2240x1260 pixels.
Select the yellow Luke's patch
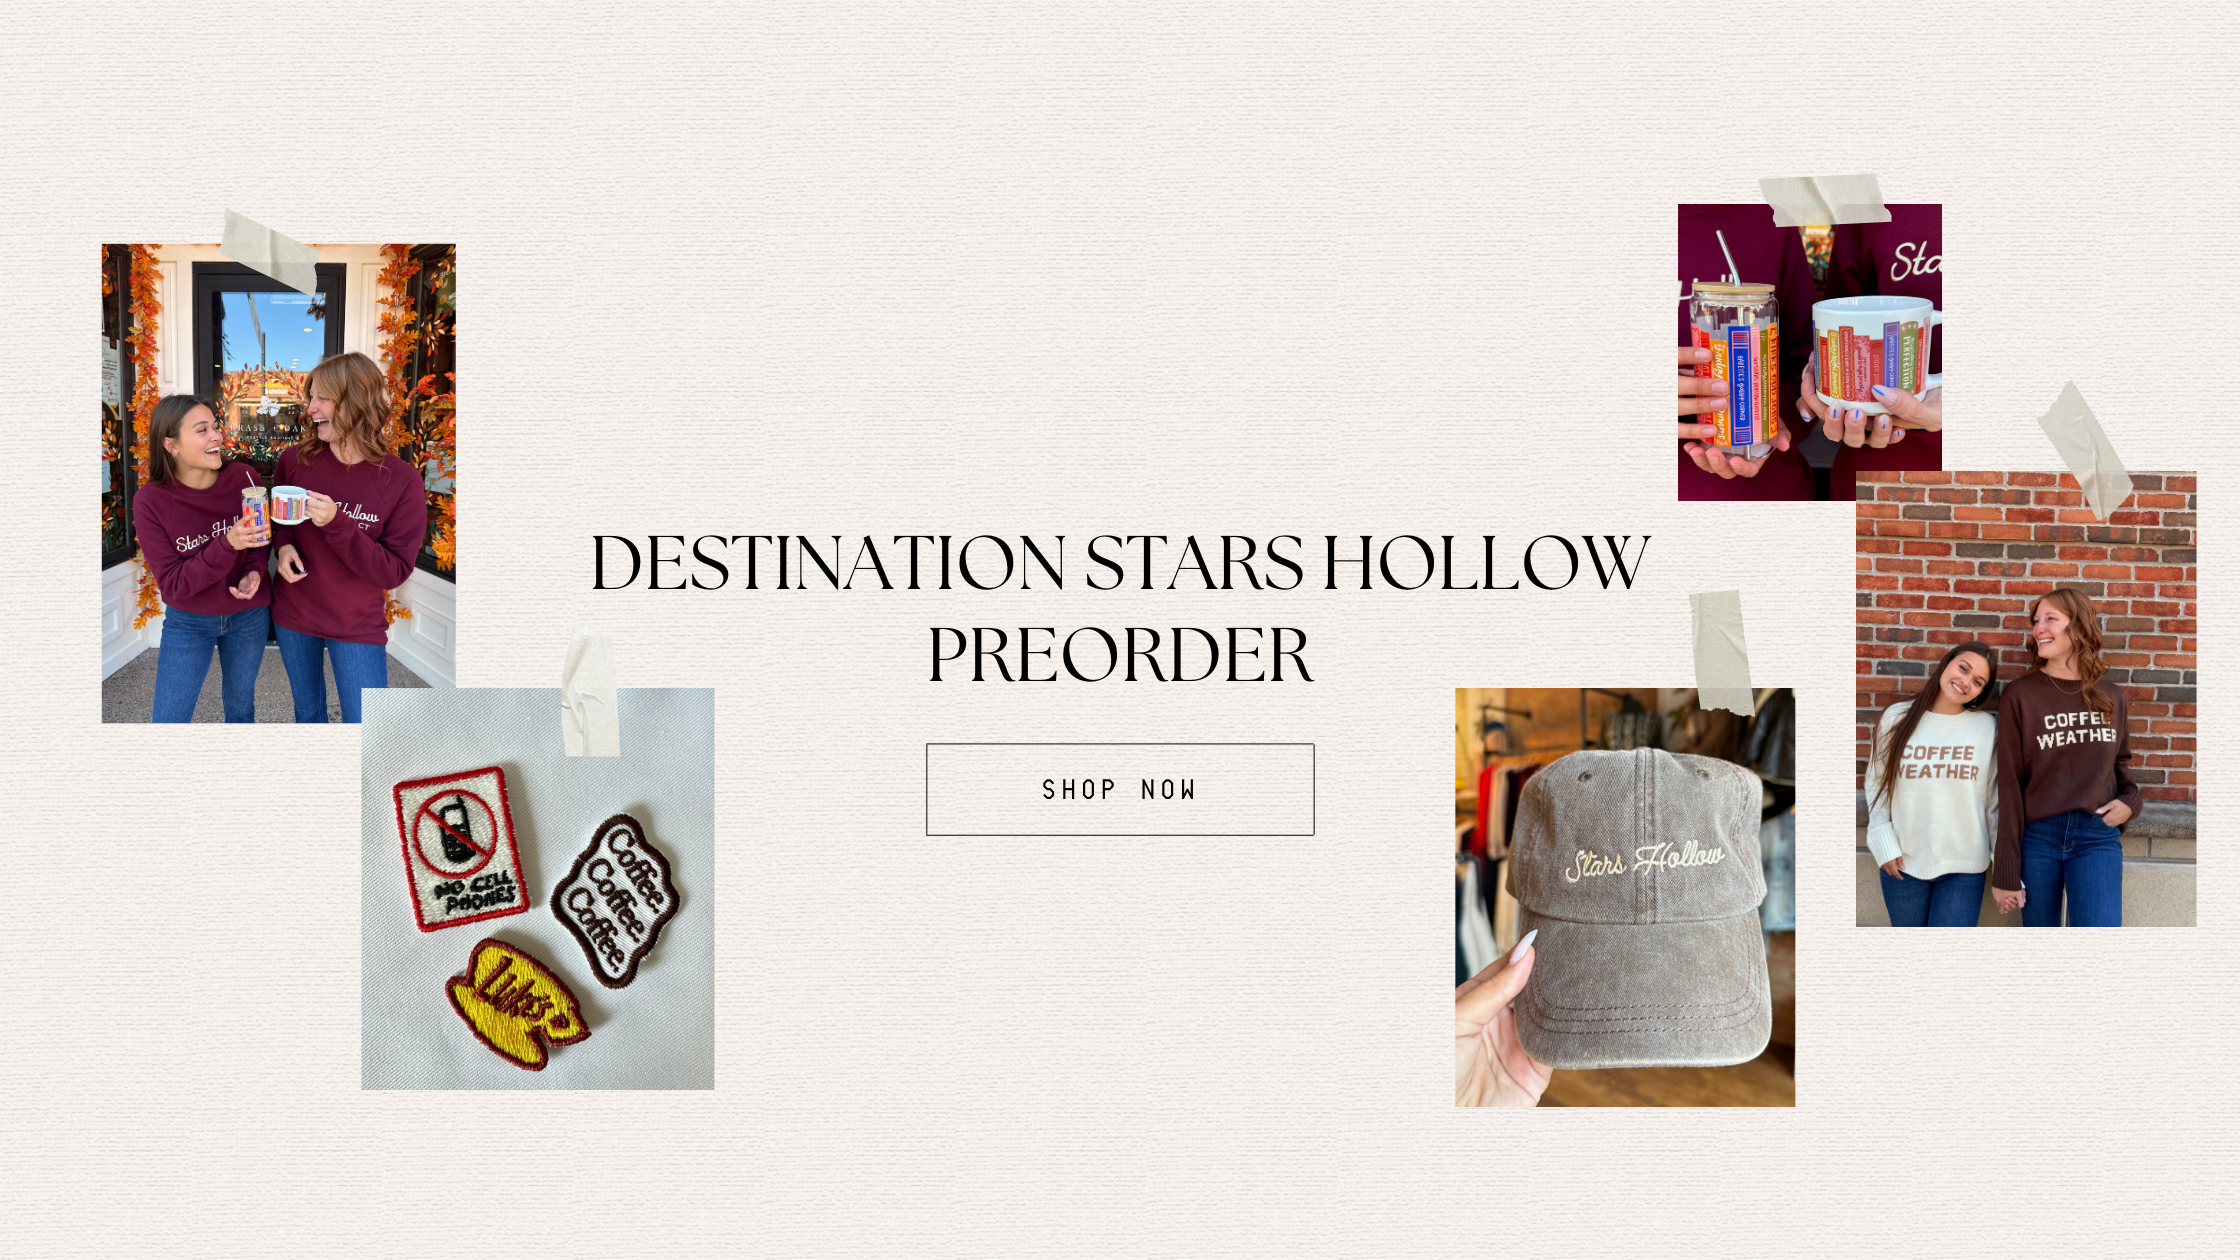(516, 1003)
